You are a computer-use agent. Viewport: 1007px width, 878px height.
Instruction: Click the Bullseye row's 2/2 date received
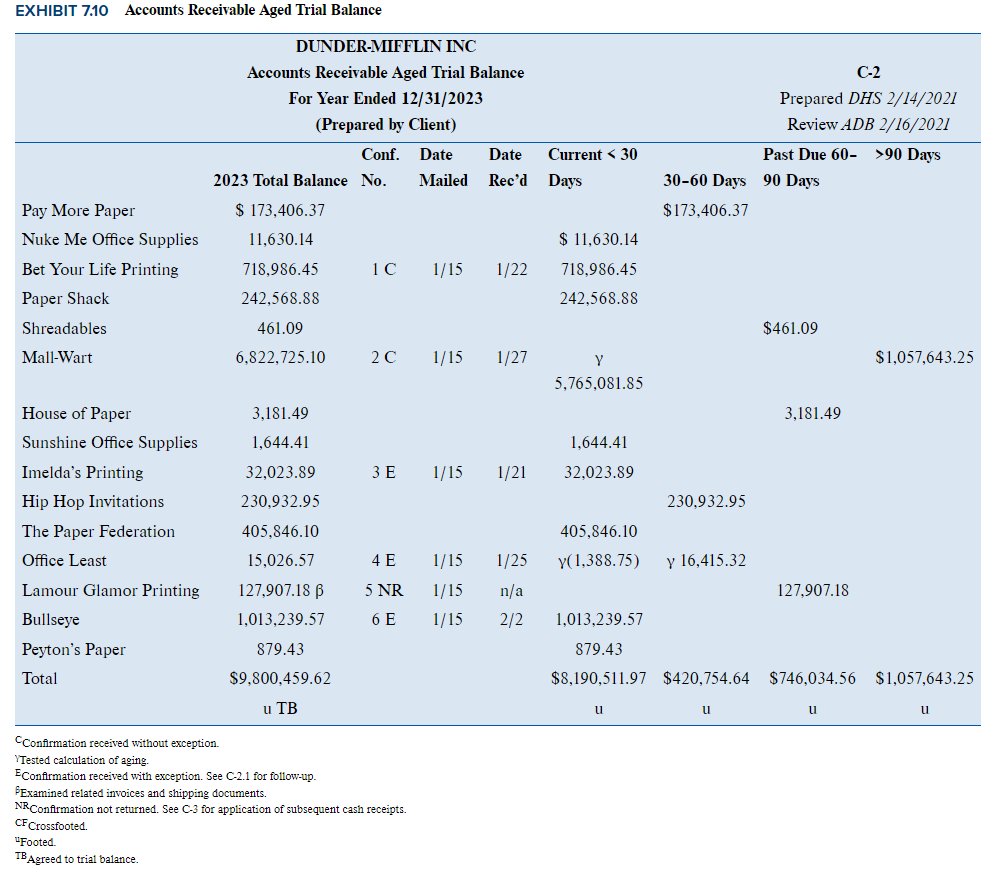(511, 619)
